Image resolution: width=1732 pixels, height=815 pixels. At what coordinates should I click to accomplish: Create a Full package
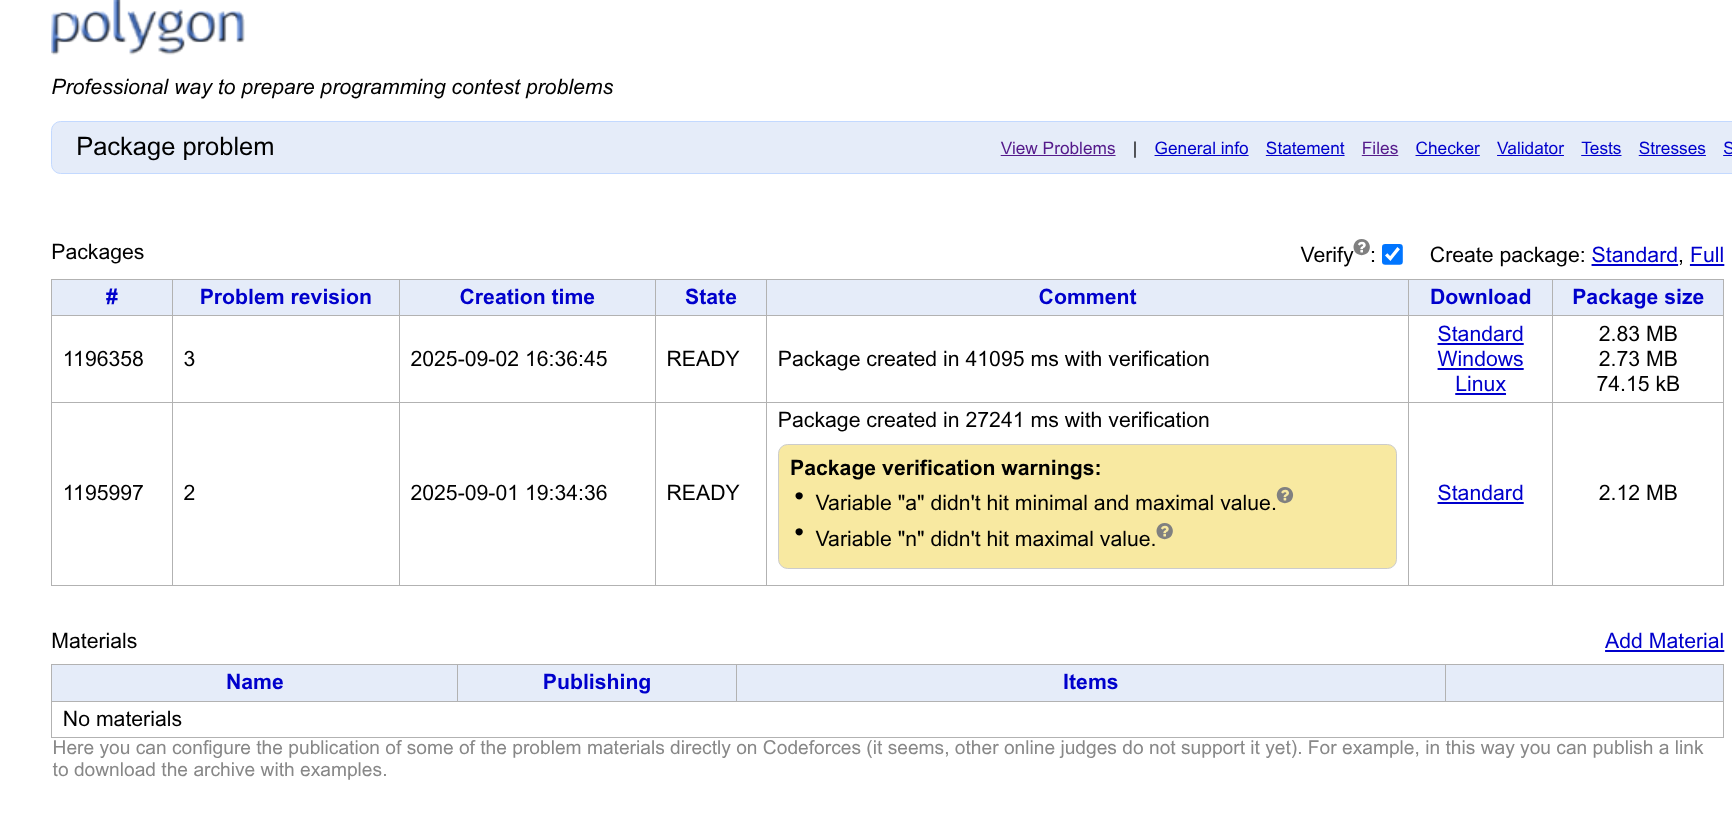point(1706,255)
